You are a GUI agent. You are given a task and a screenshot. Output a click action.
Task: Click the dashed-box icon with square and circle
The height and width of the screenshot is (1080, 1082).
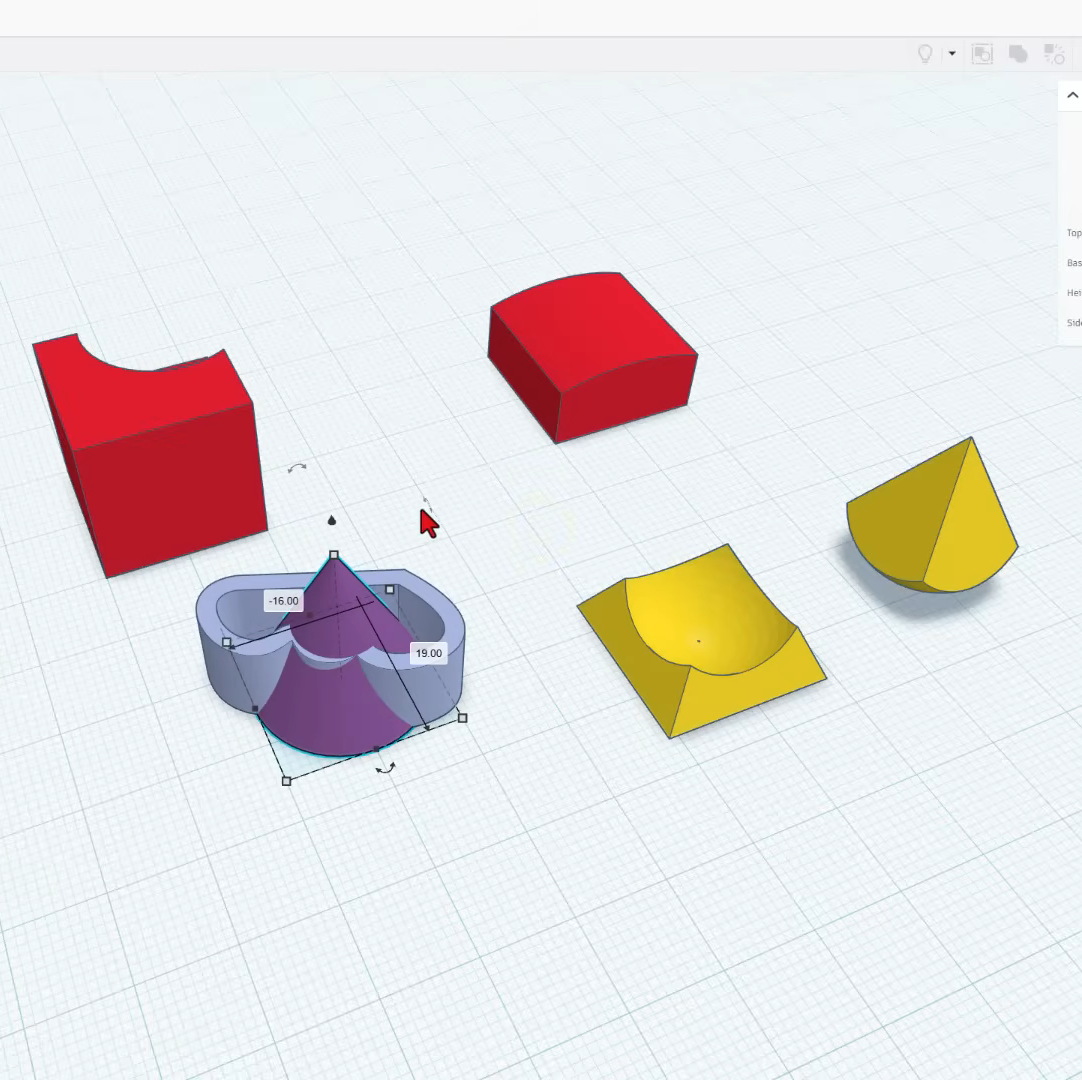click(x=982, y=54)
